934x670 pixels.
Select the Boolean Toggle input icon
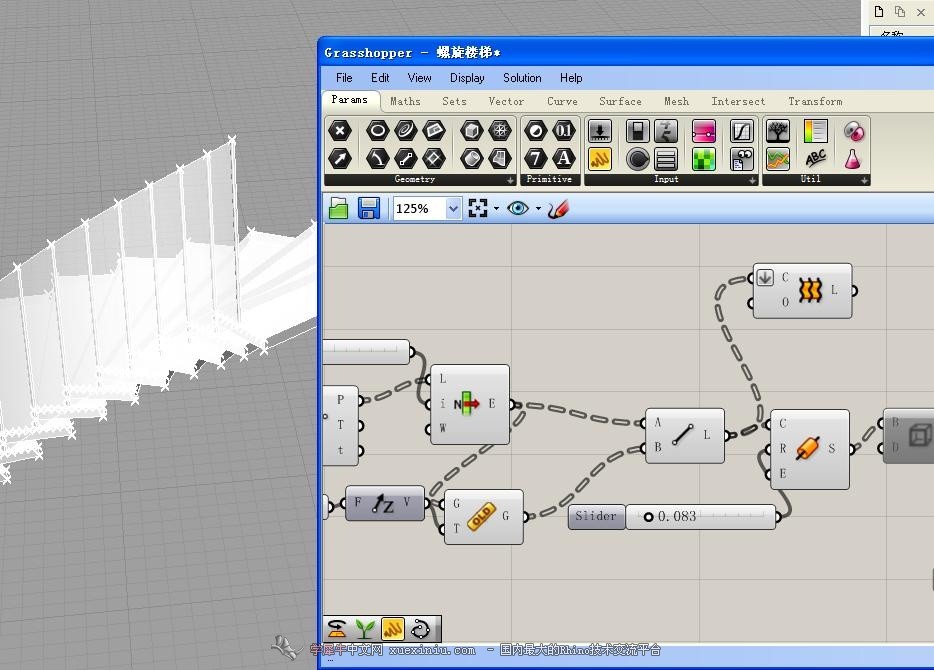[637, 131]
